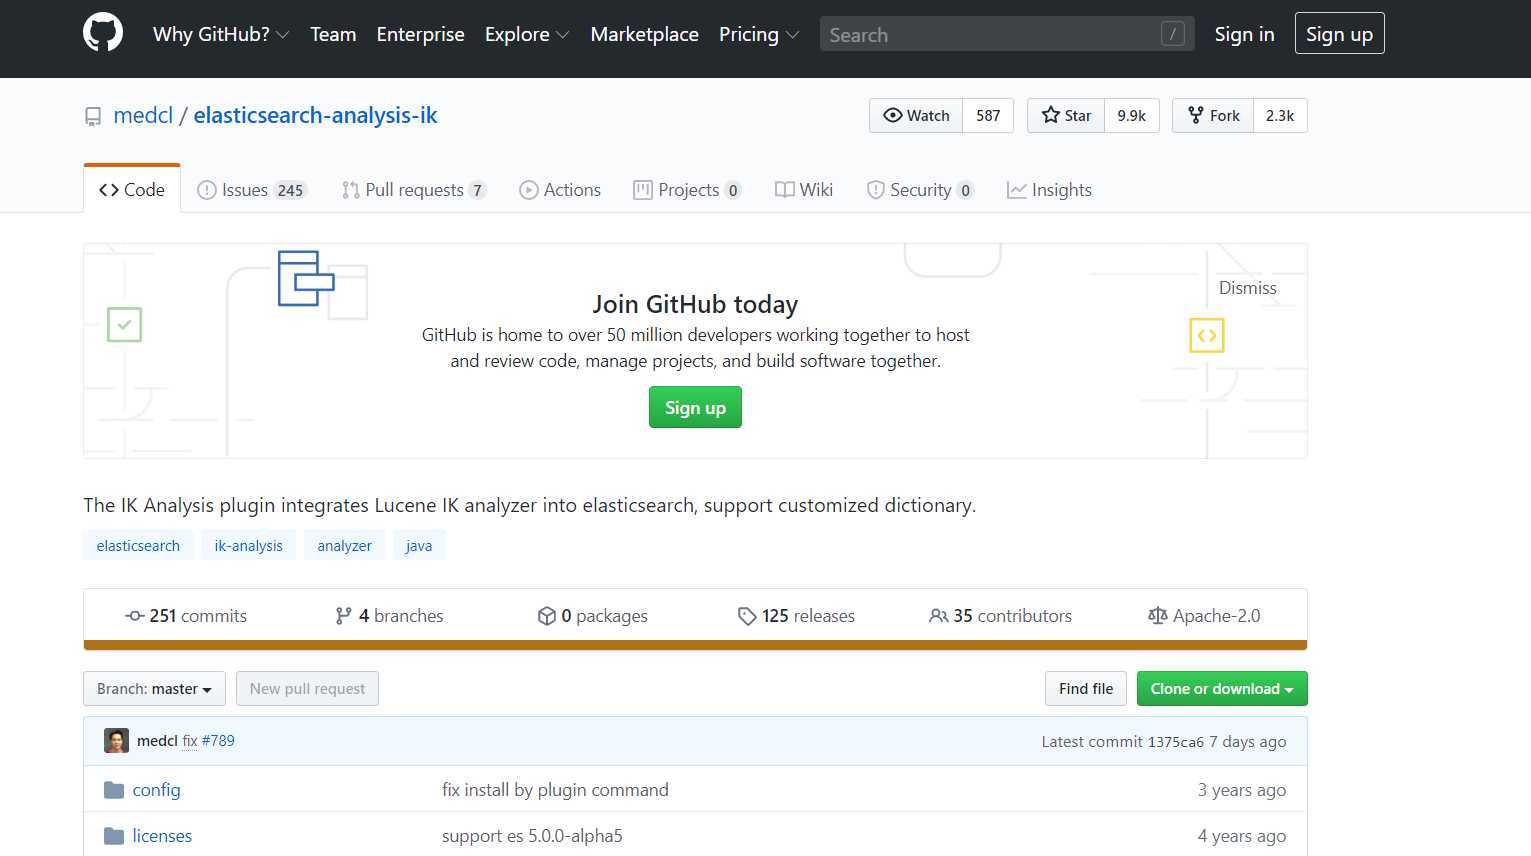
Task: Click the New pull request button
Action: click(x=307, y=688)
